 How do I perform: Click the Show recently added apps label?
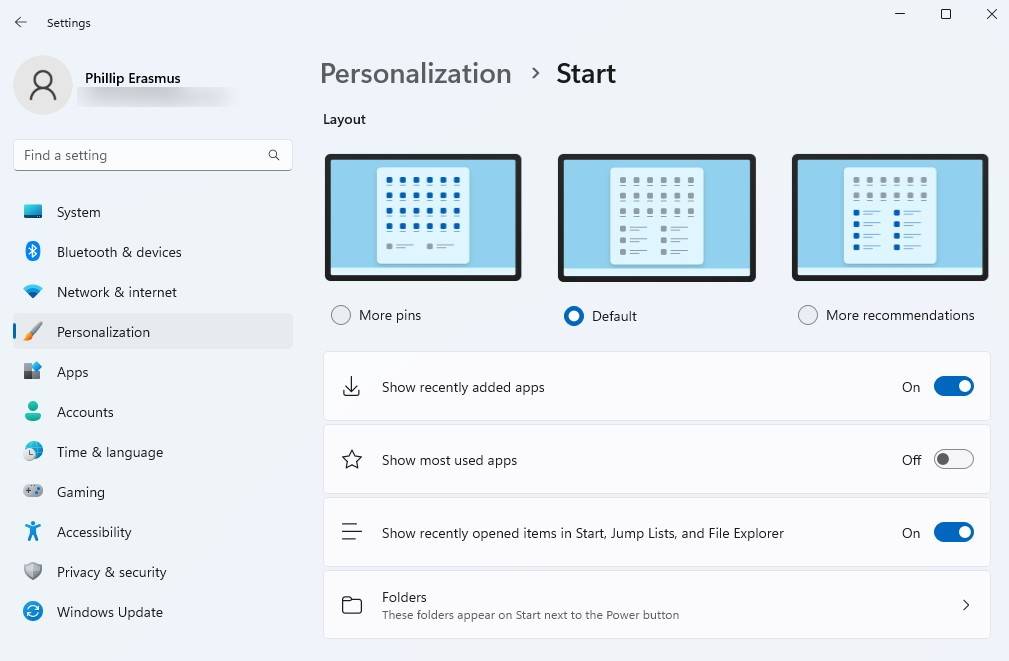pos(463,387)
